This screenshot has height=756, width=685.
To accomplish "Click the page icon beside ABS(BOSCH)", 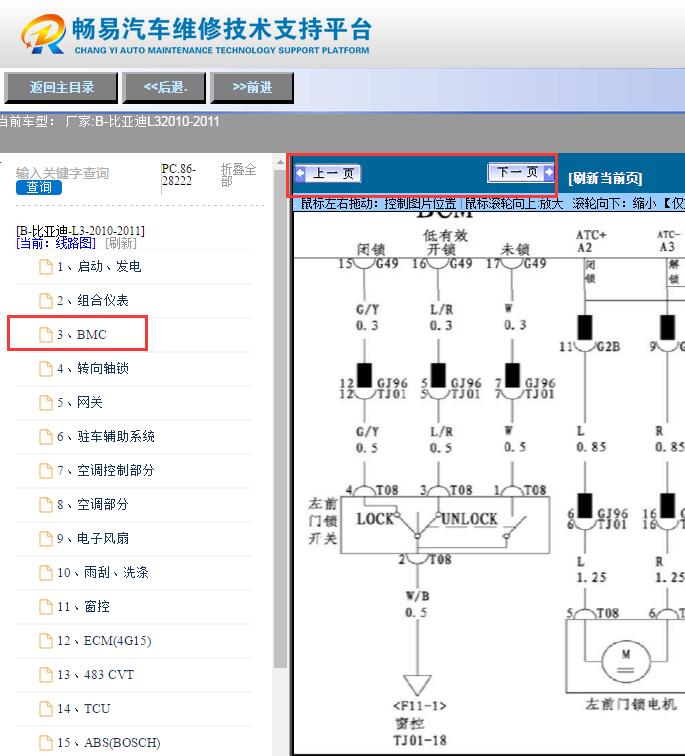I will 46,742.
